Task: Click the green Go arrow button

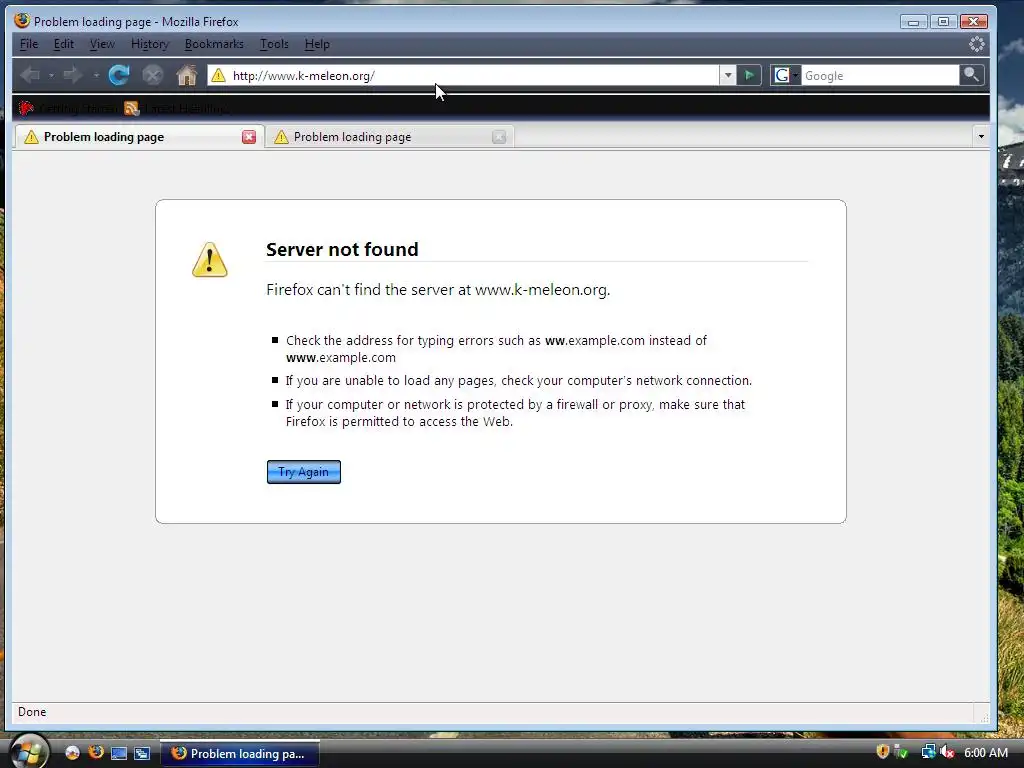Action: [x=749, y=76]
